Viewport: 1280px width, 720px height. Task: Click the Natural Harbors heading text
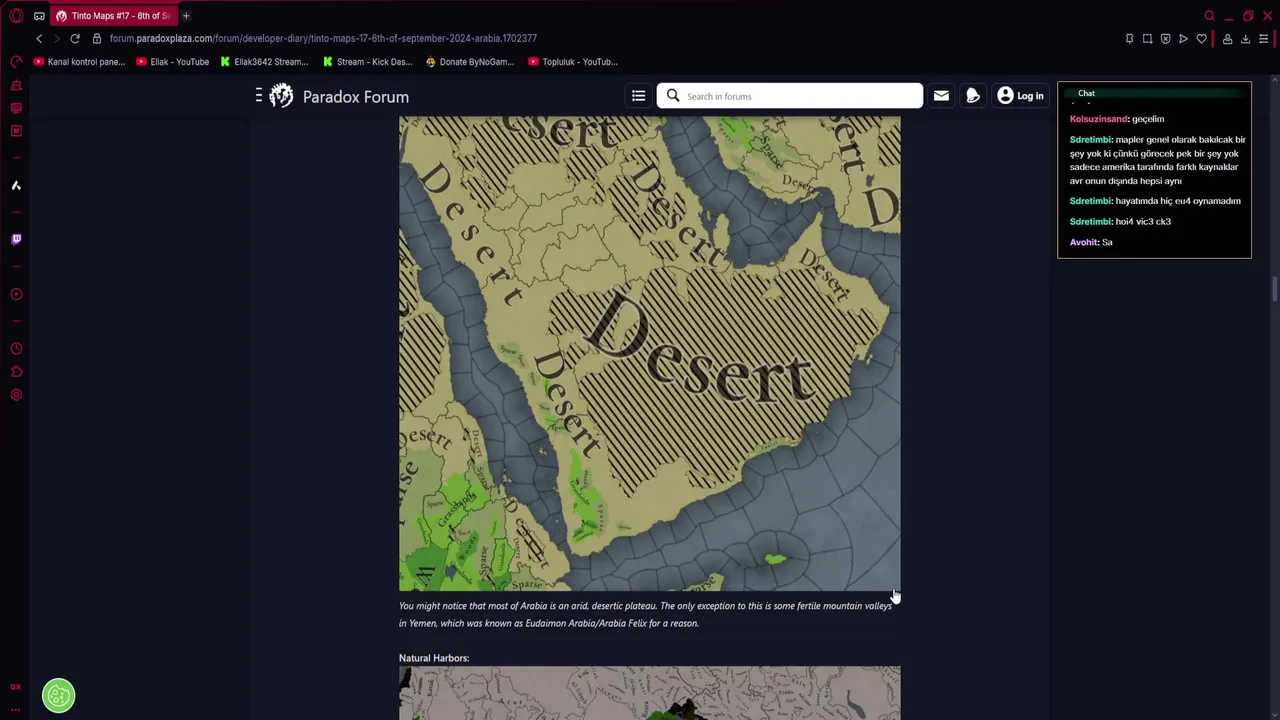click(x=434, y=658)
